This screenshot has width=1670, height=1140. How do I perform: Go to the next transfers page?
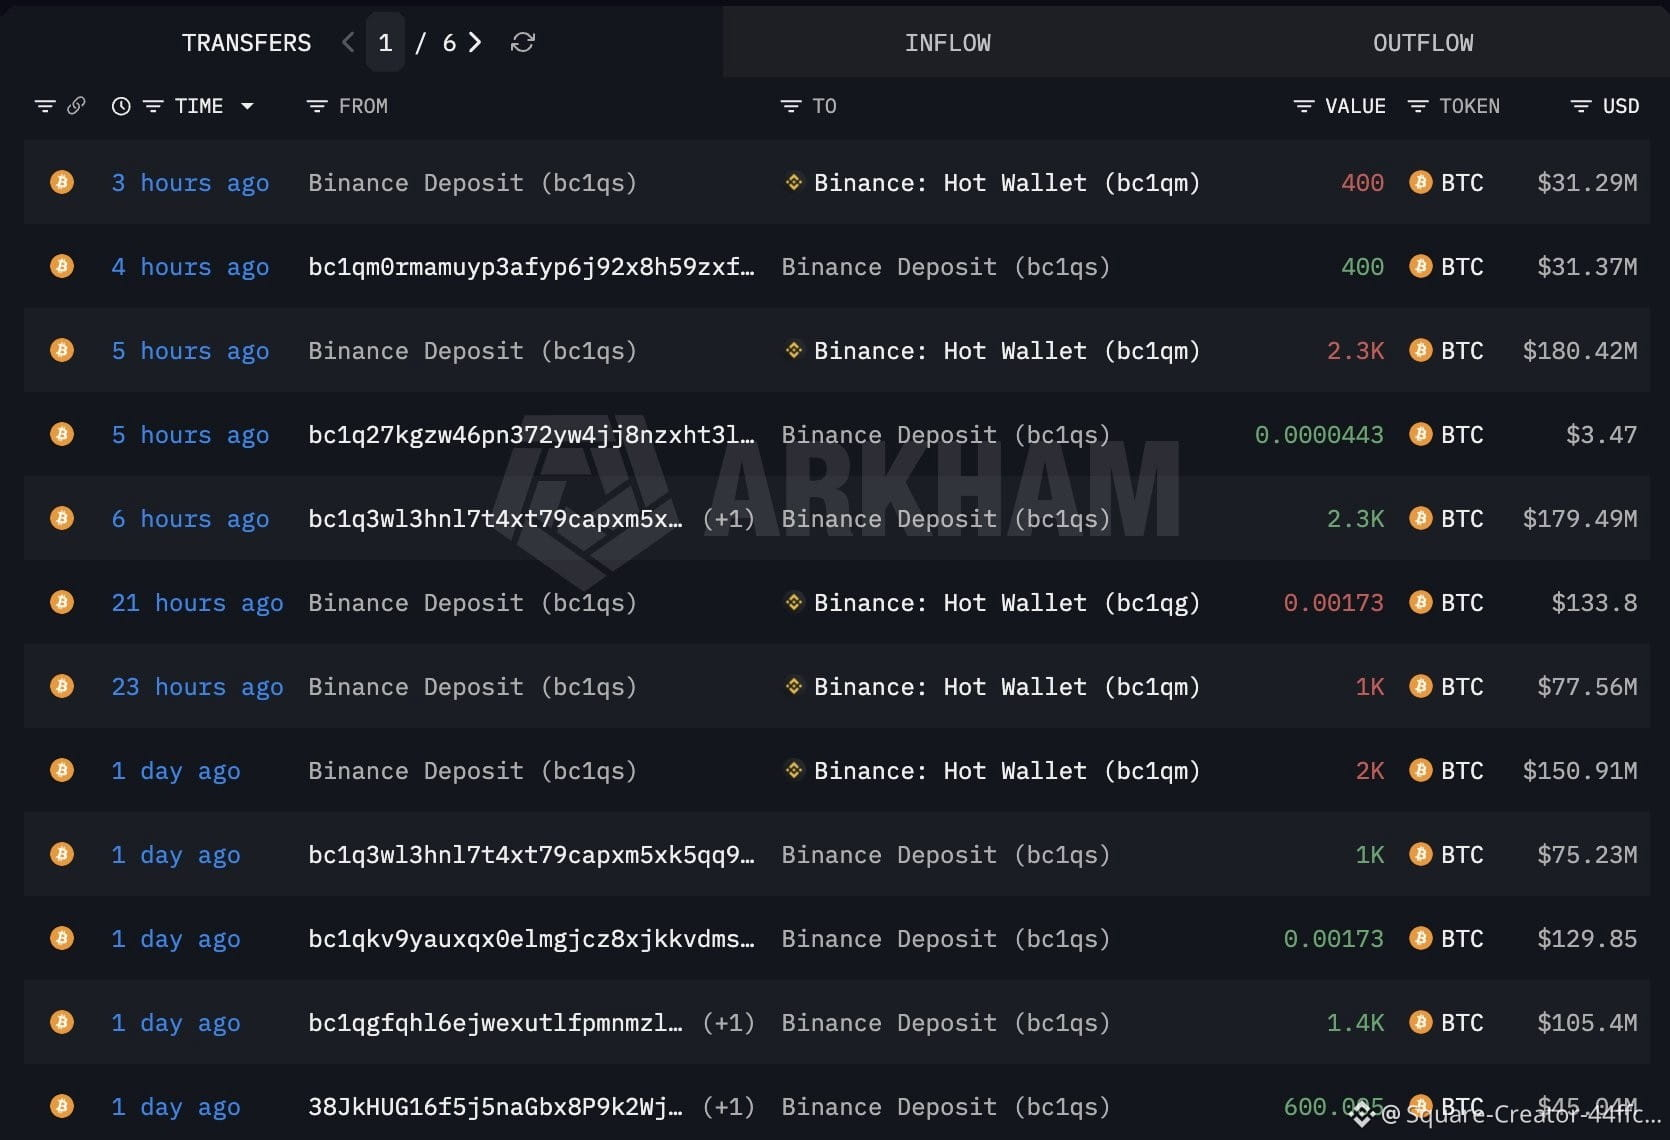[475, 42]
